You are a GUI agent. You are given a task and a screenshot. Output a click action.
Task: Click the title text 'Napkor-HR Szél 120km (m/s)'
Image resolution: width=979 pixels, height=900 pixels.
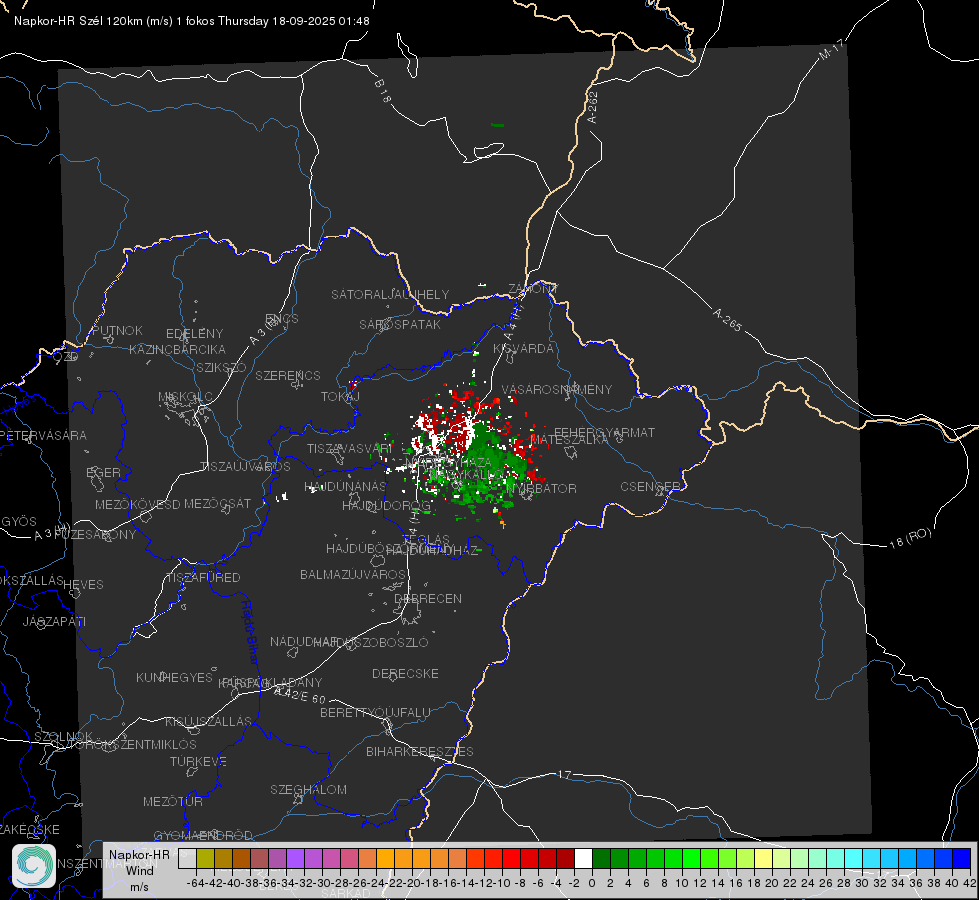pyautogui.click(x=94, y=21)
